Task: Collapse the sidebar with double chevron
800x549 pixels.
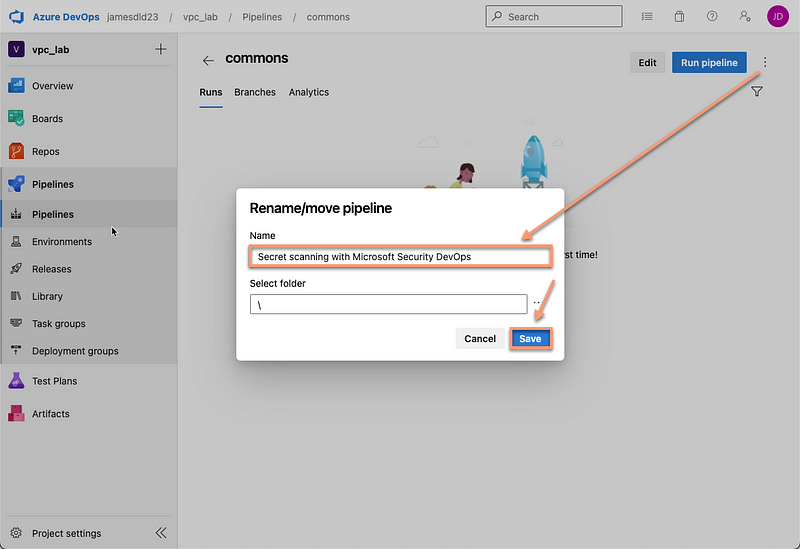Action: point(161,533)
